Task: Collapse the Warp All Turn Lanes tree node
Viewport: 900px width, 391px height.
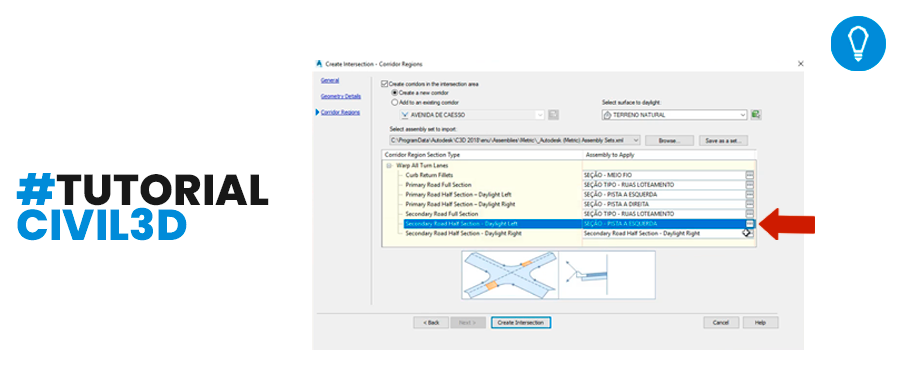Action: point(389,165)
